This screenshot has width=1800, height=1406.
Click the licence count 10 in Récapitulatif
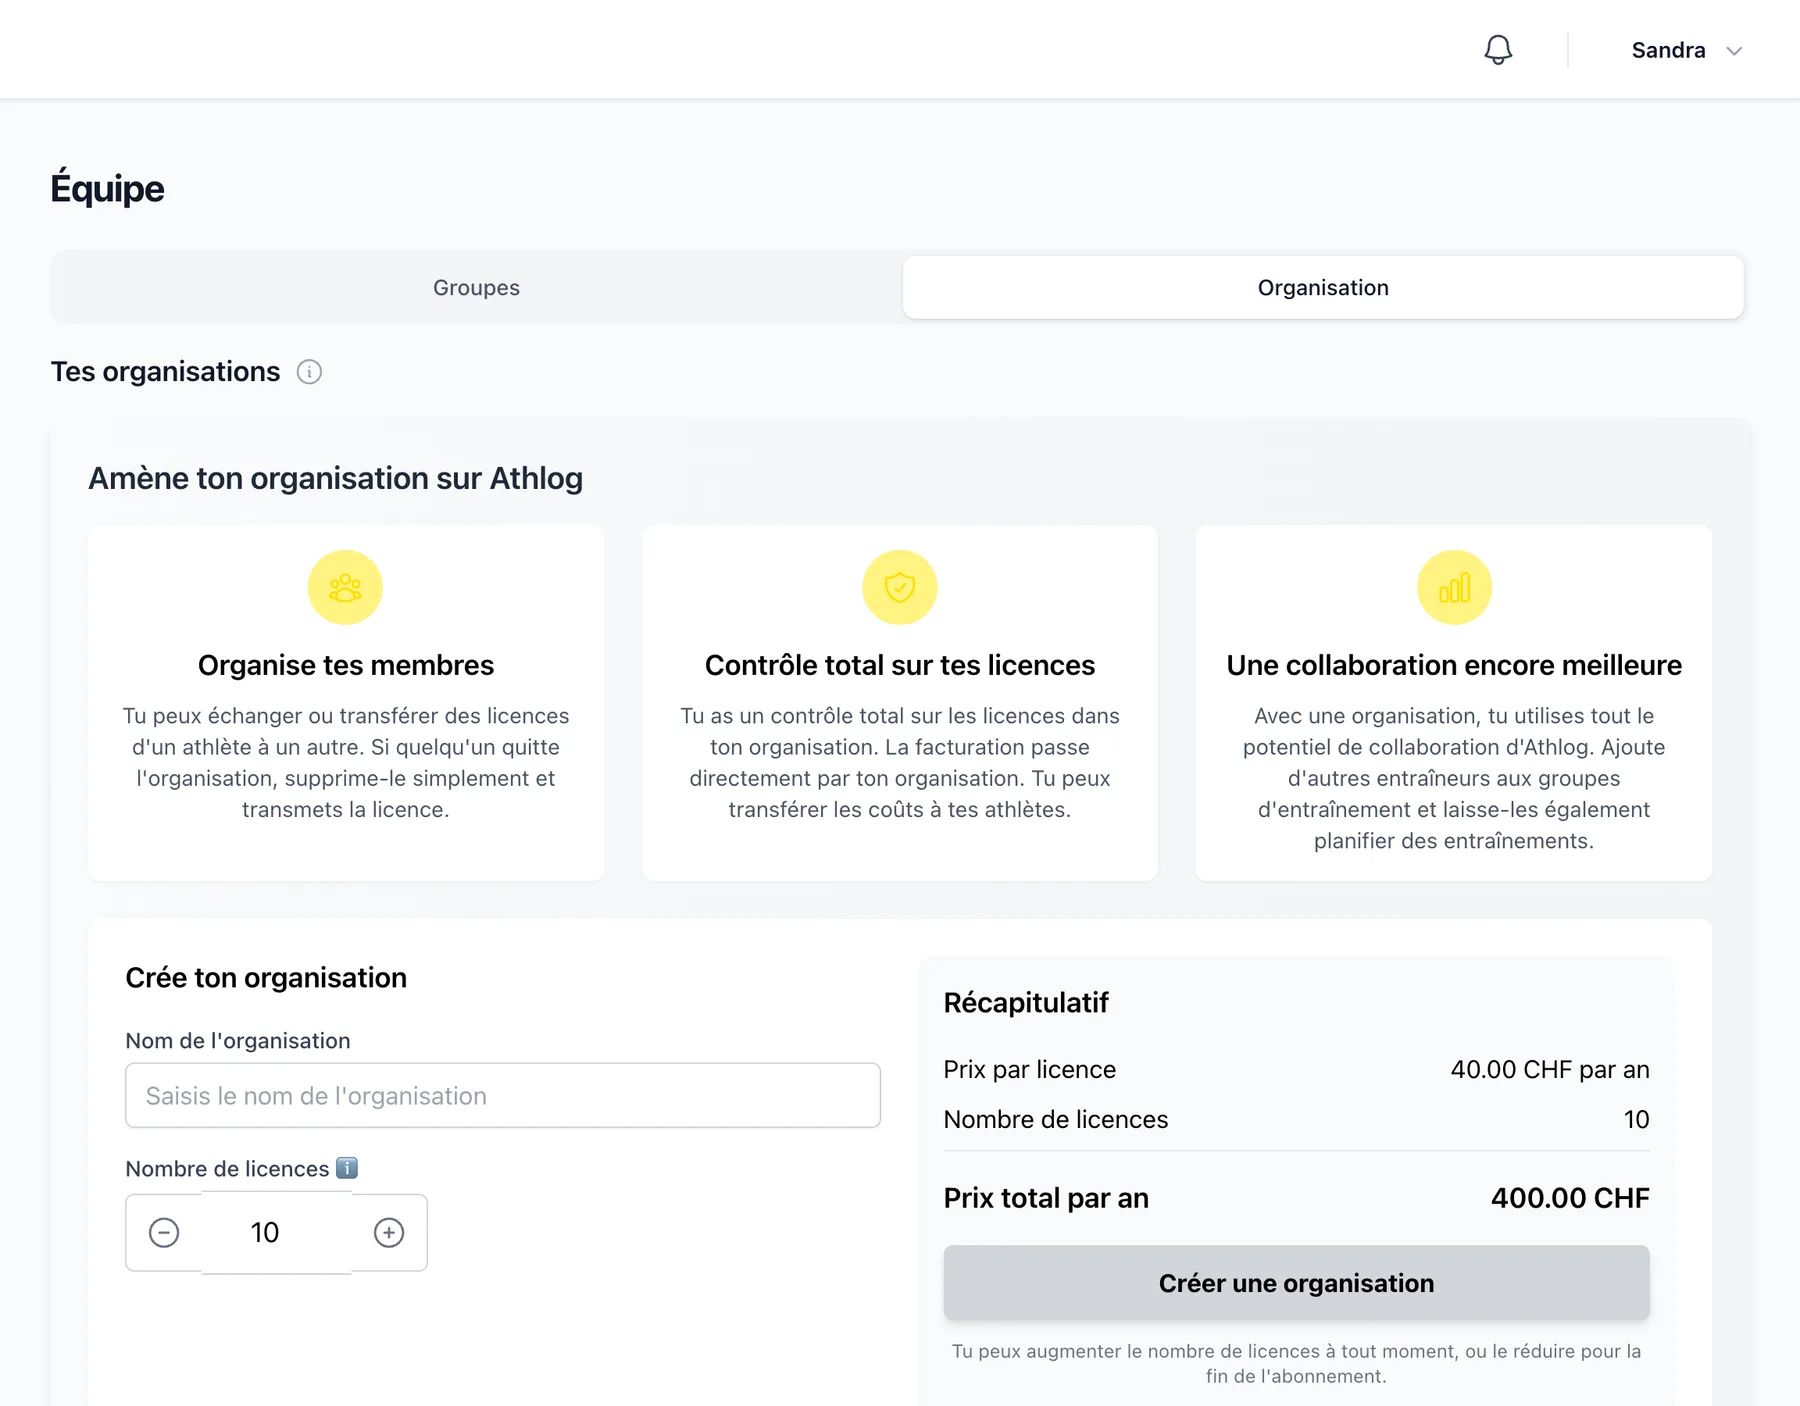click(x=1636, y=1119)
